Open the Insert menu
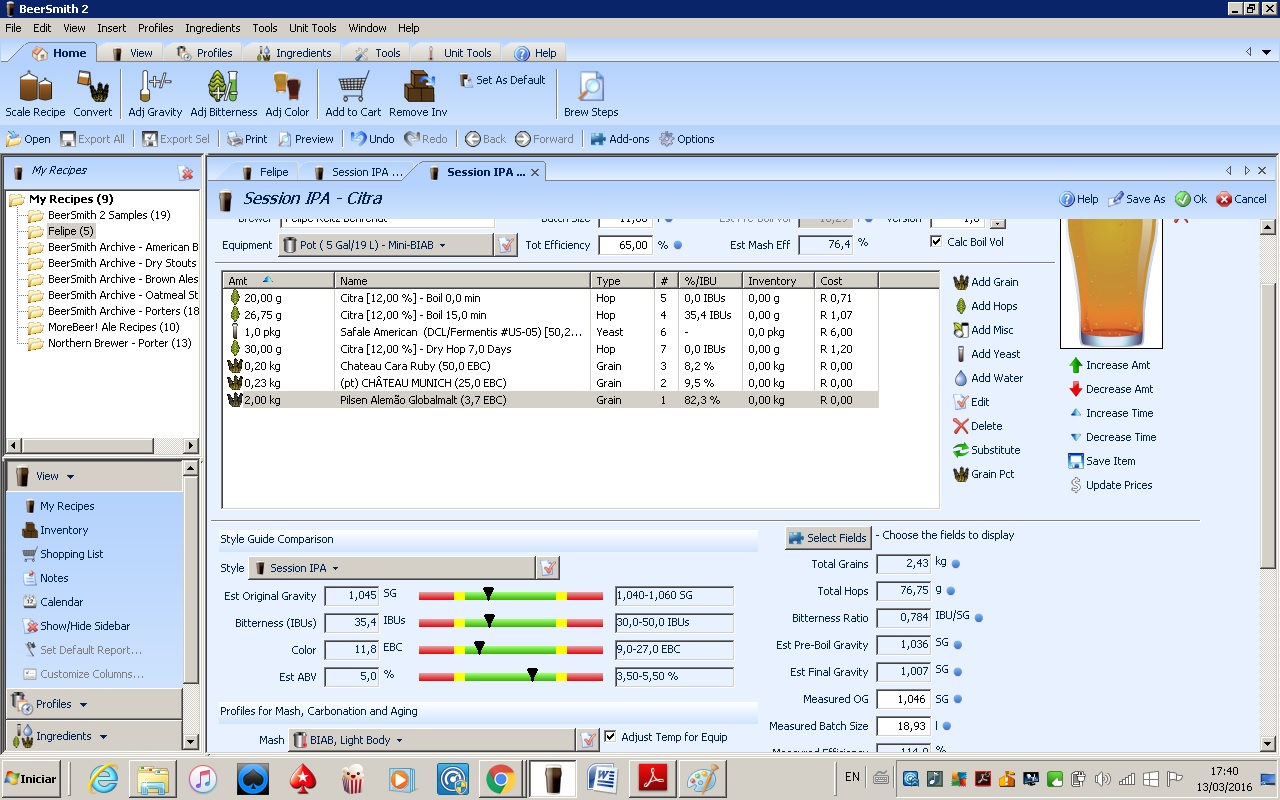Screen dimensions: 1280x800 pos(111,28)
